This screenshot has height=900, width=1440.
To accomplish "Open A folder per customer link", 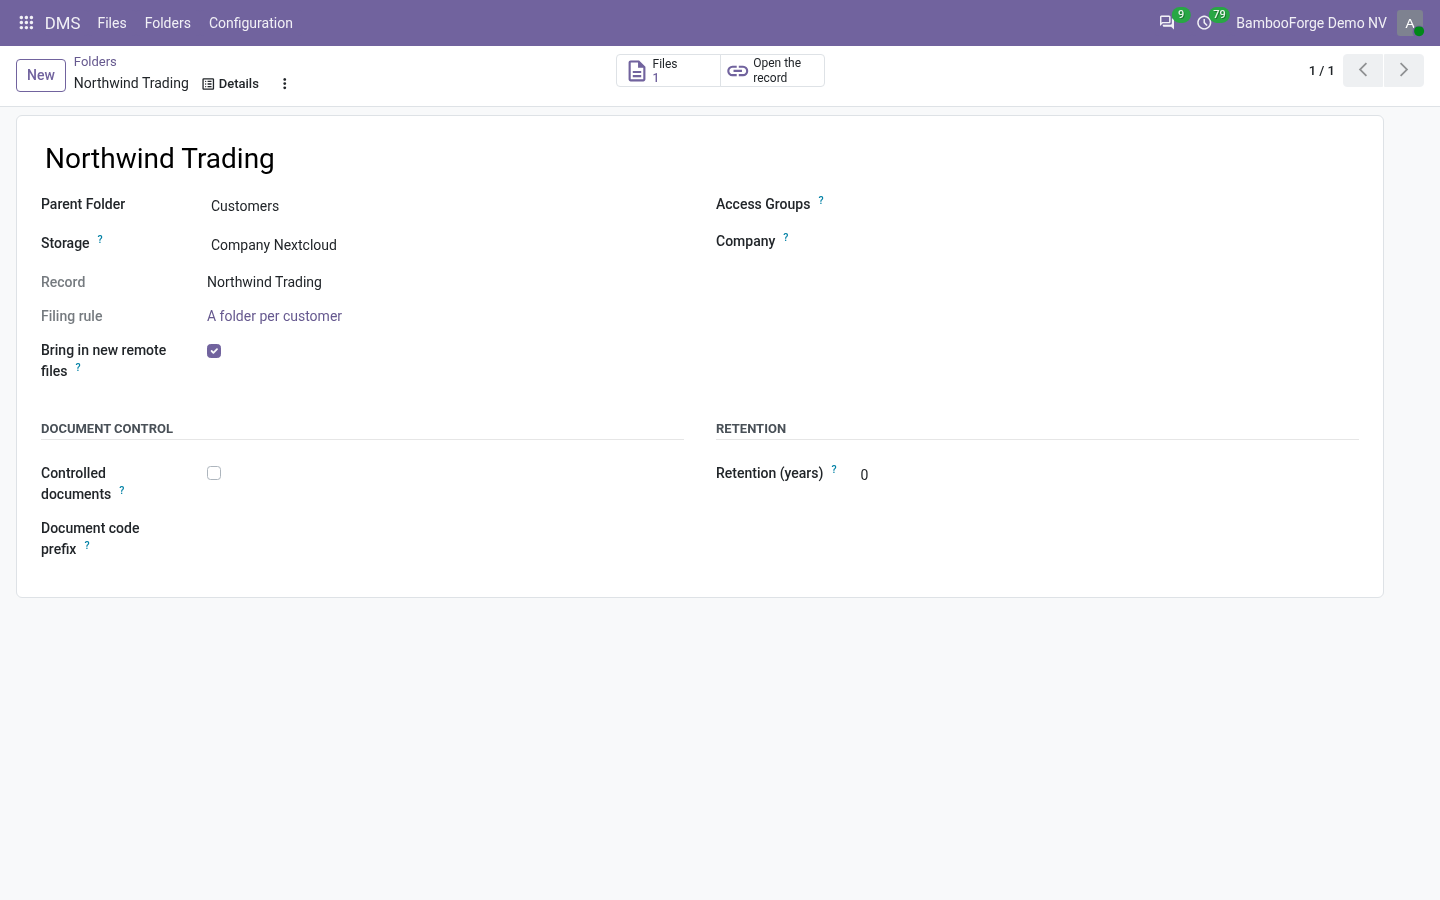I will [274, 316].
